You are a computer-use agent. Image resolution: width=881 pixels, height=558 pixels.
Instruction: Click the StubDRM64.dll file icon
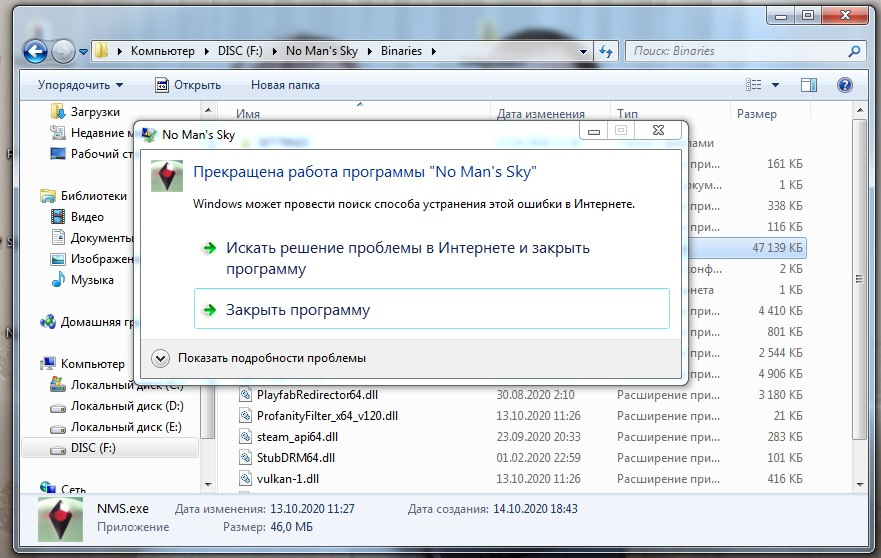245,457
